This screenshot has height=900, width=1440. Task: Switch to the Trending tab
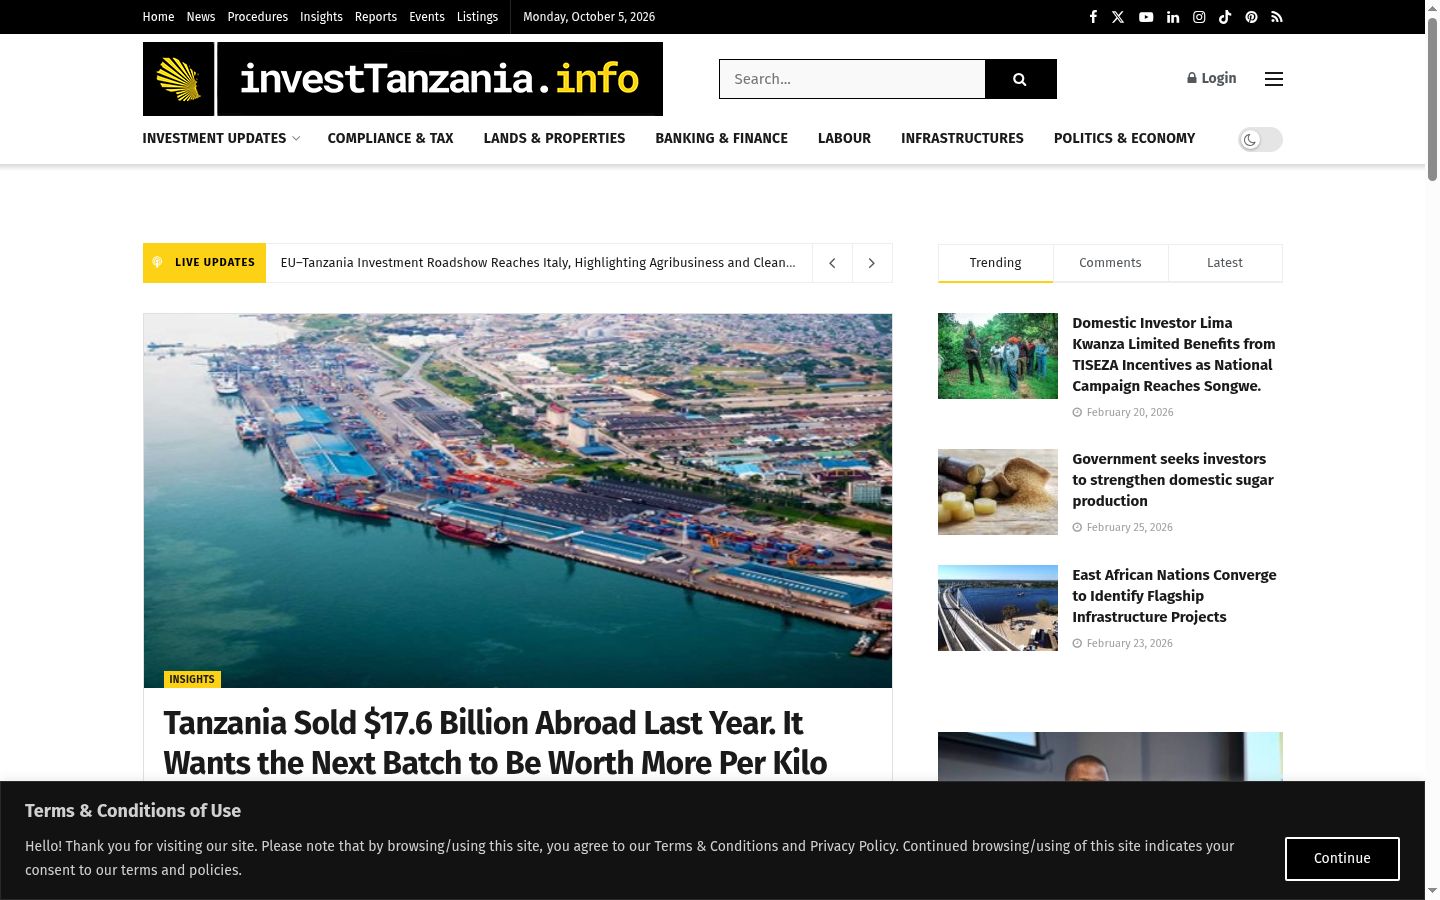(995, 263)
